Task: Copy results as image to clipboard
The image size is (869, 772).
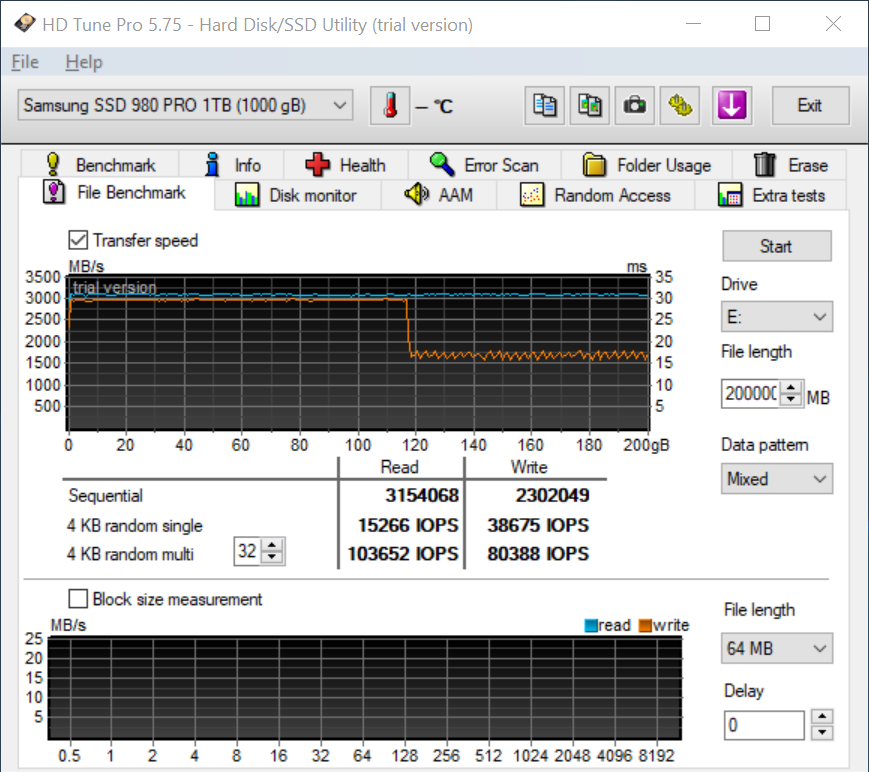Action: [x=590, y=105]
